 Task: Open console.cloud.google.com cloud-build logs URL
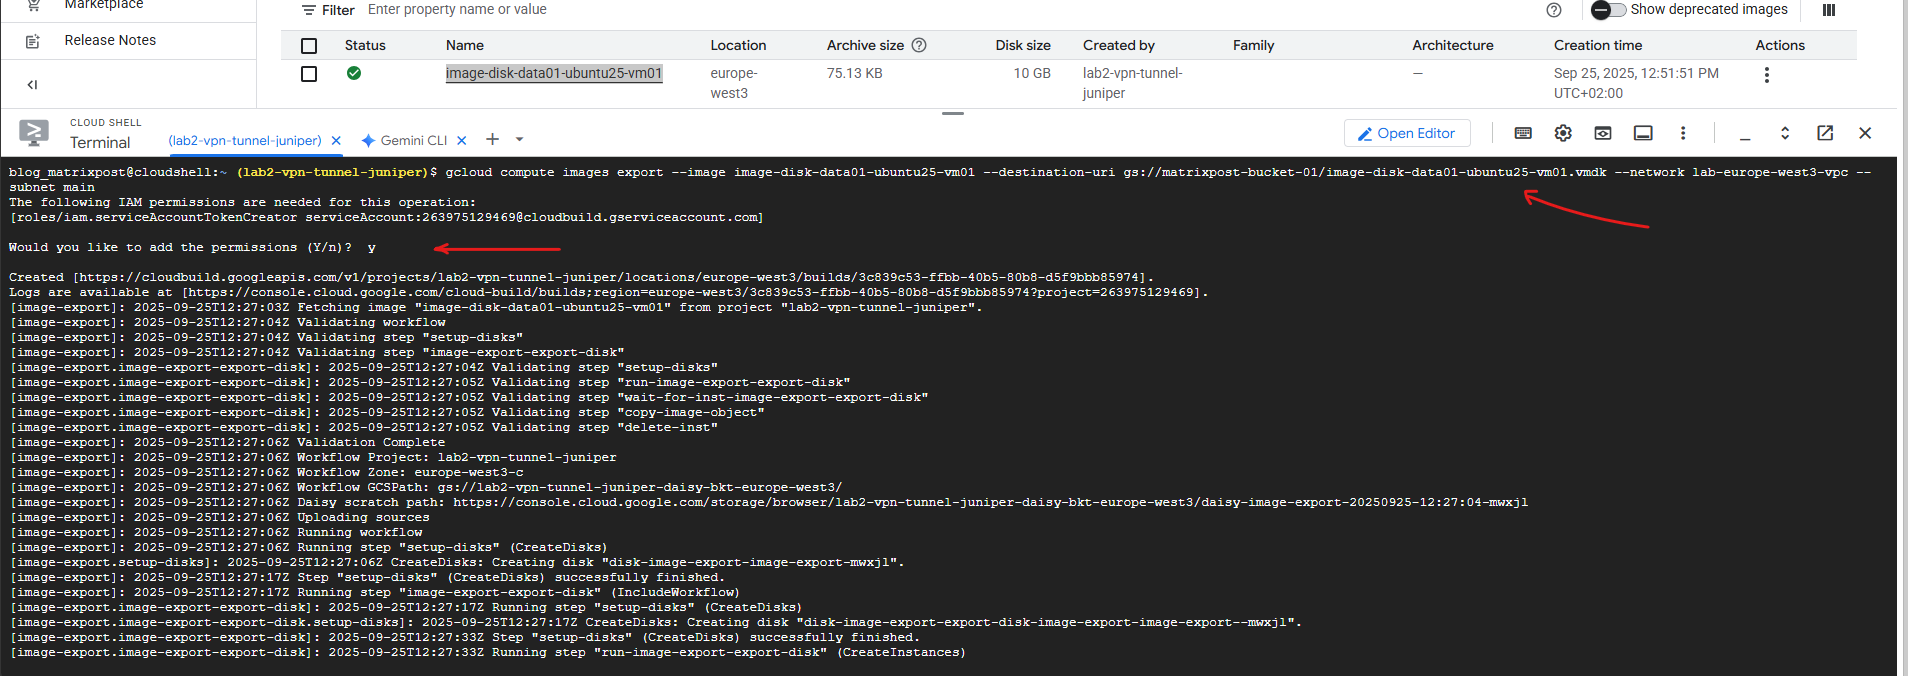coord(692,292)
